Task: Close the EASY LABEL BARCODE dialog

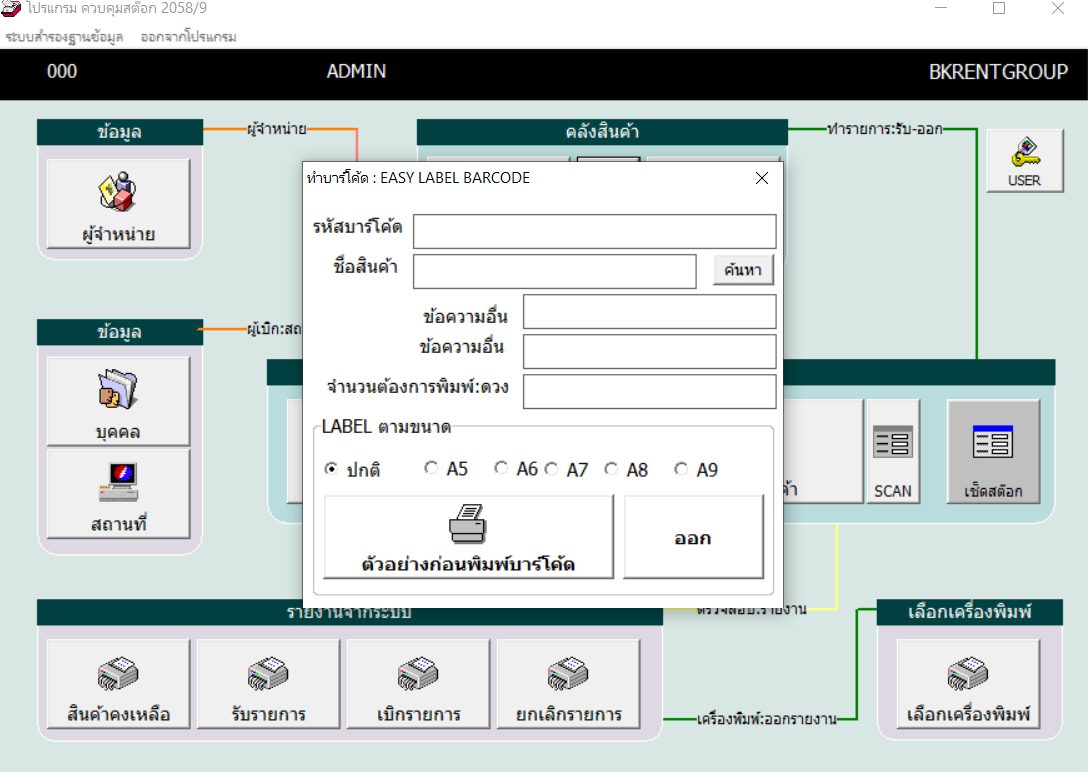Action: click(x=762, y=178)
